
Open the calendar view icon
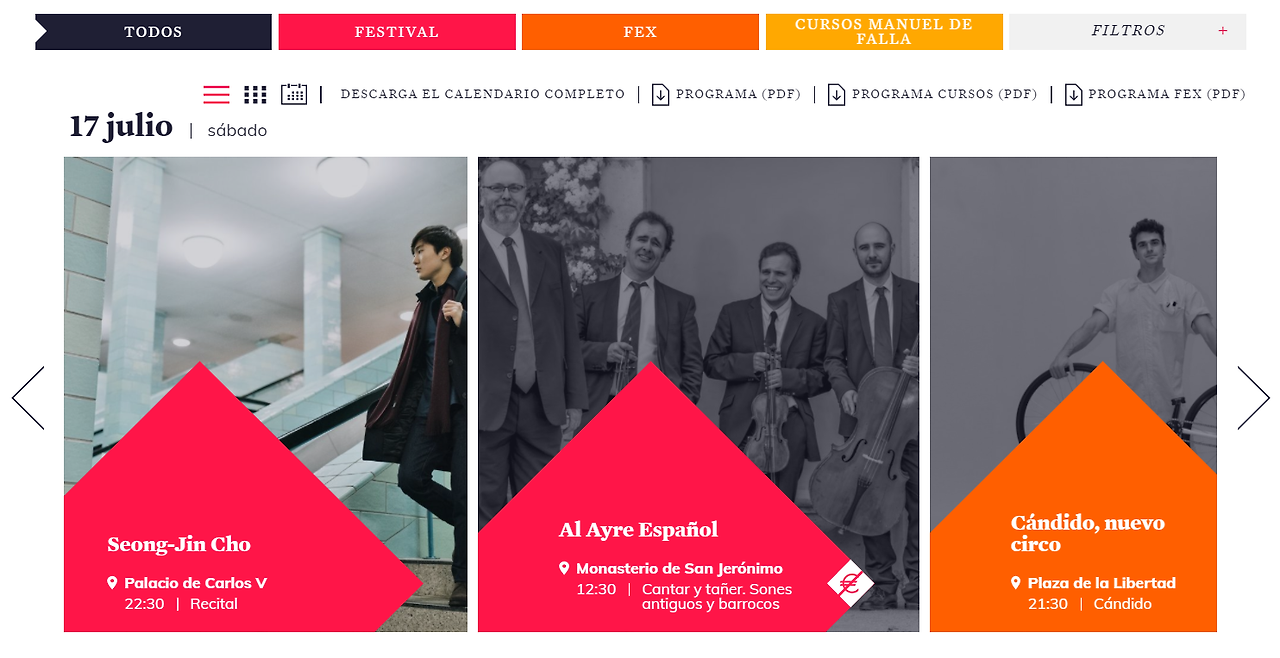coord(294,94)
